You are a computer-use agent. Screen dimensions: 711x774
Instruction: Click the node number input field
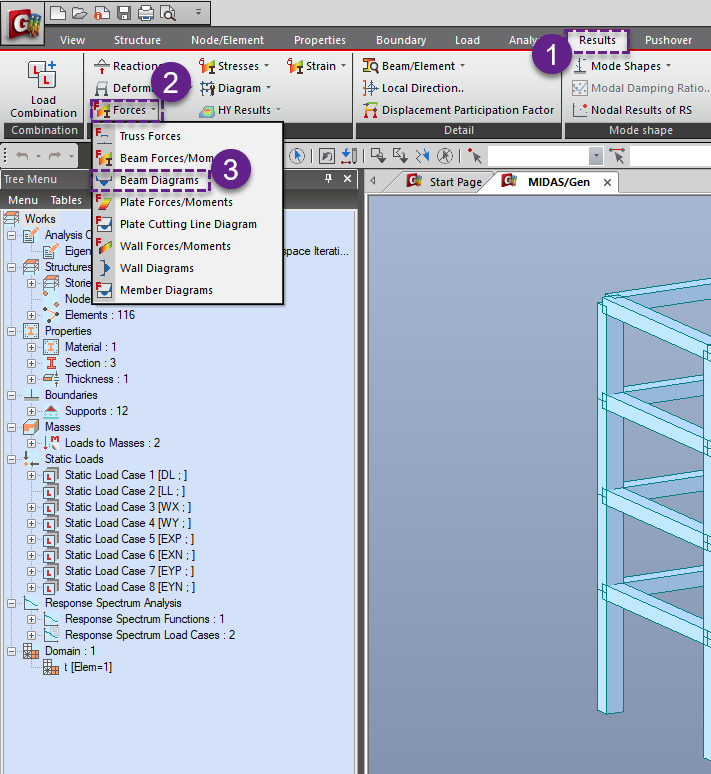(538, 156)
